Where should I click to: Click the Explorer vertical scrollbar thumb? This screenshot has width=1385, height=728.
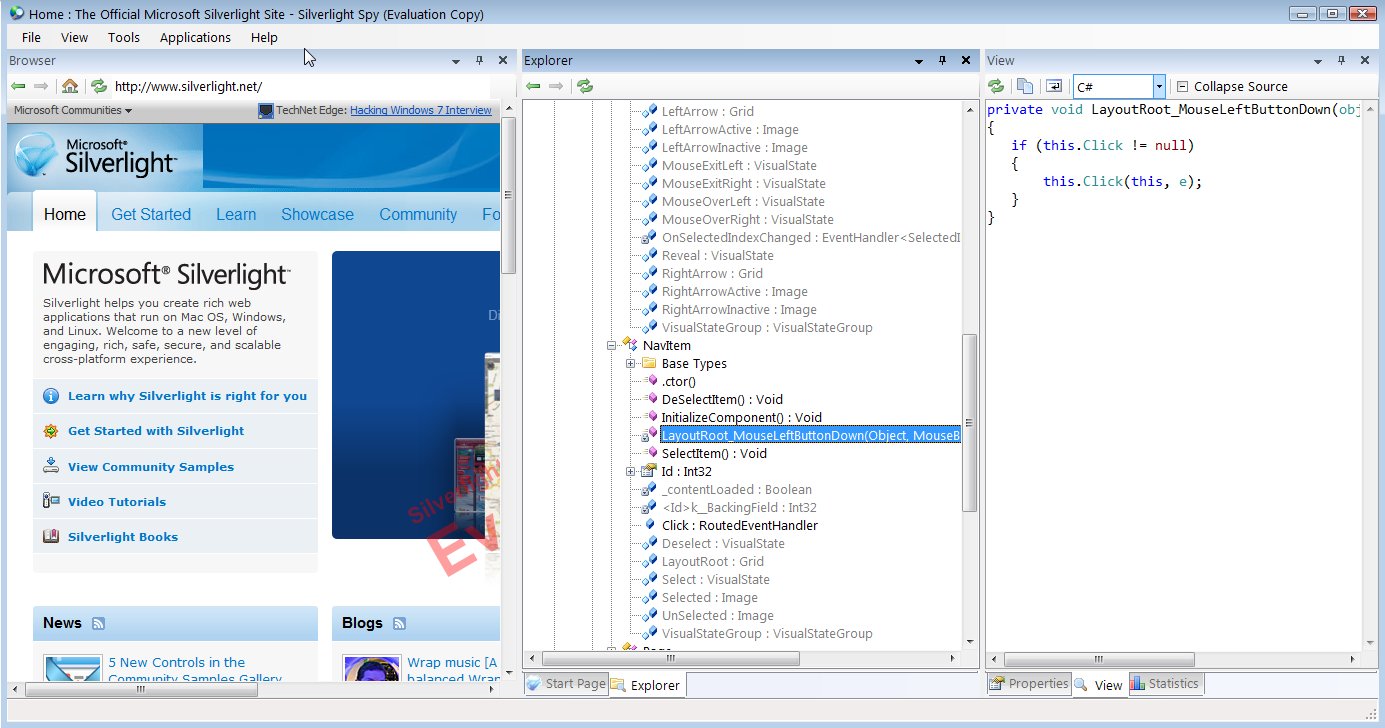[x=969, y=423]
